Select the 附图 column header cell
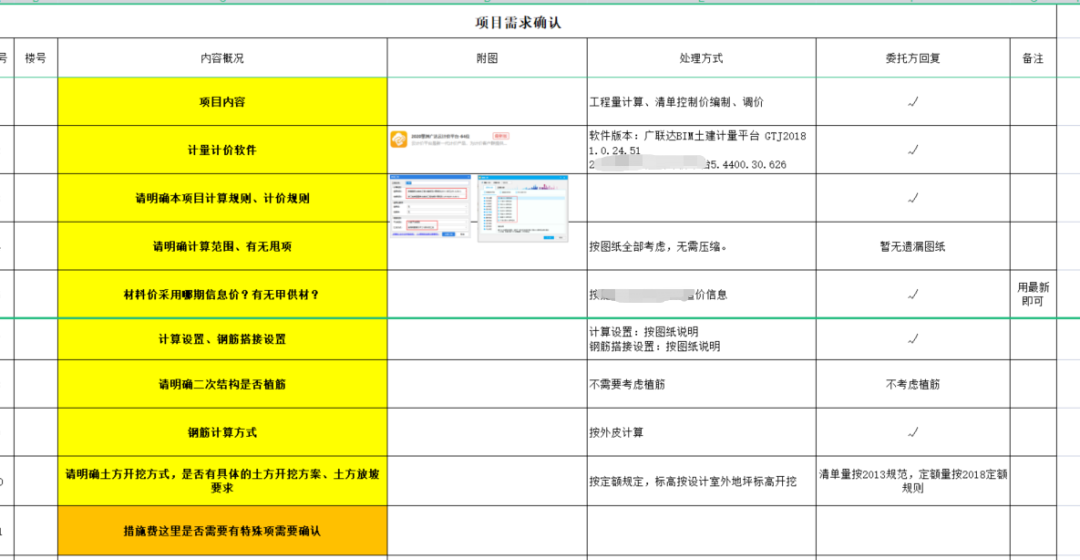 [x=487, y=59]
